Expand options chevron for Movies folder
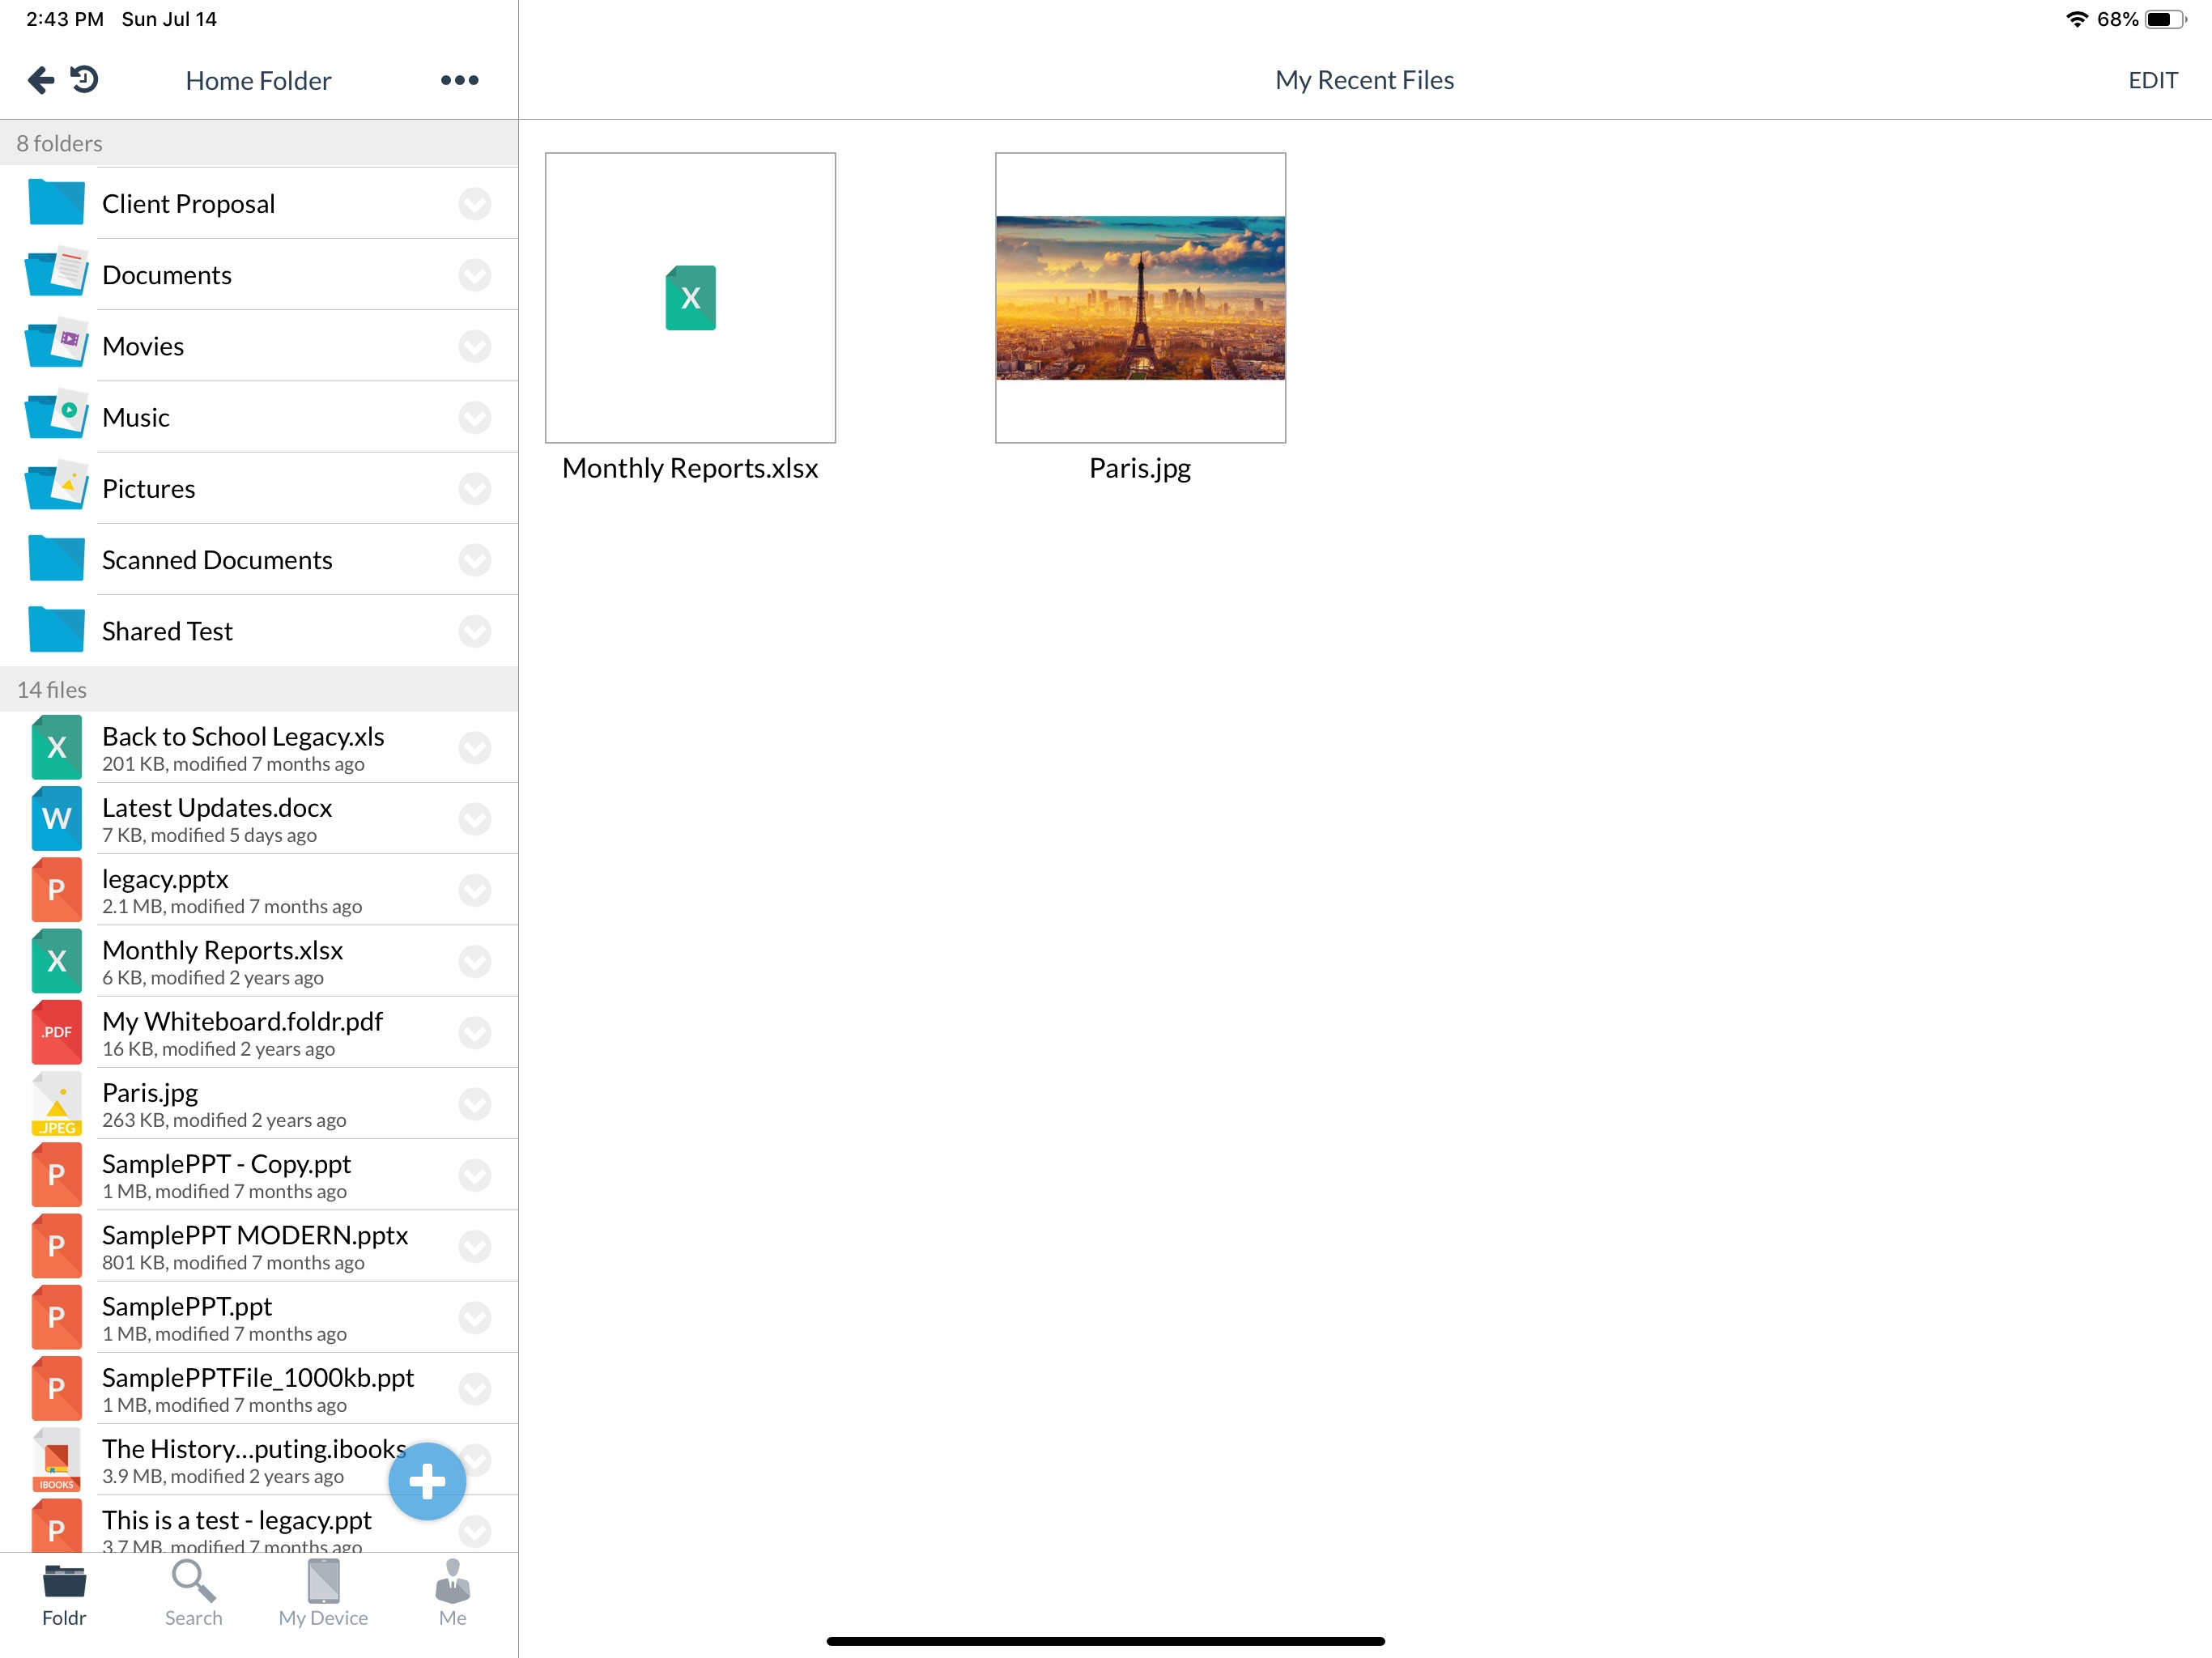This screenshot has height=1658, width=2212. point(475,345)
